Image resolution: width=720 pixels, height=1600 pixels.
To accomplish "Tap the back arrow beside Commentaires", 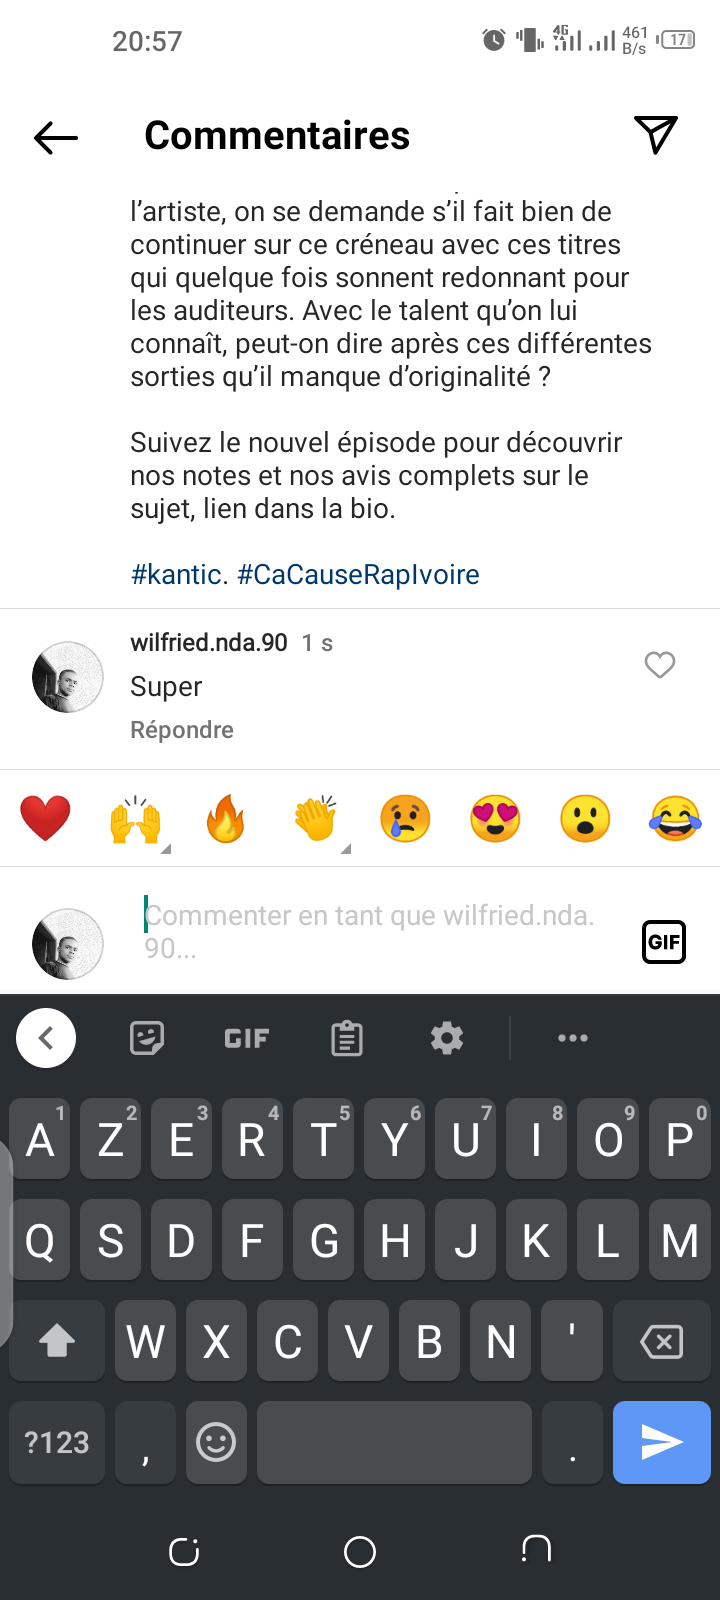I will click(x=56, y=137).
